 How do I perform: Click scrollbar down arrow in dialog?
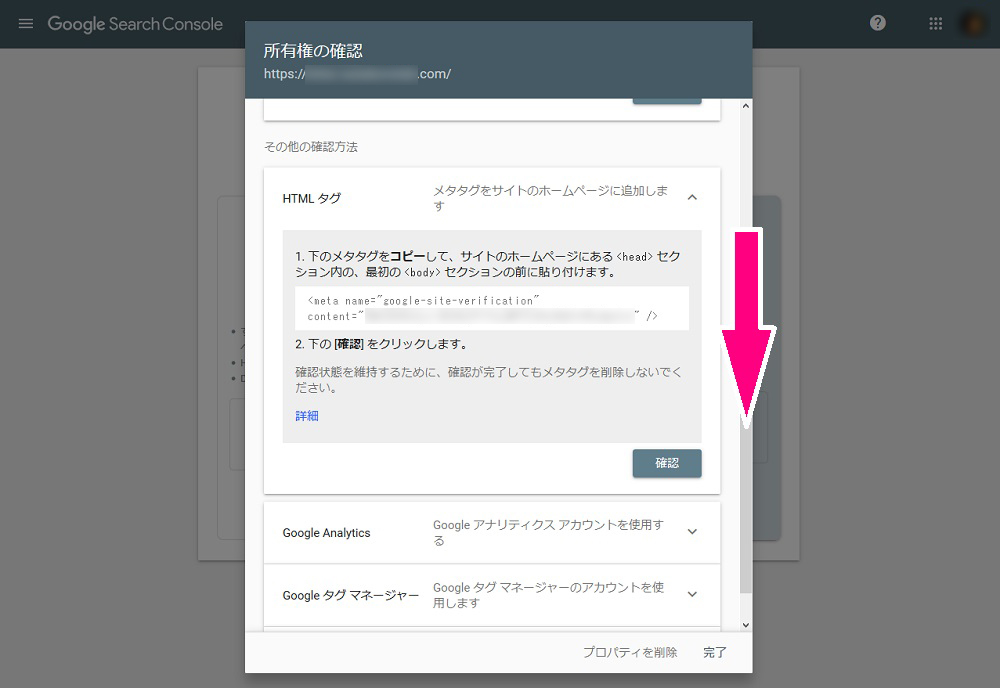tap(746, 626)
